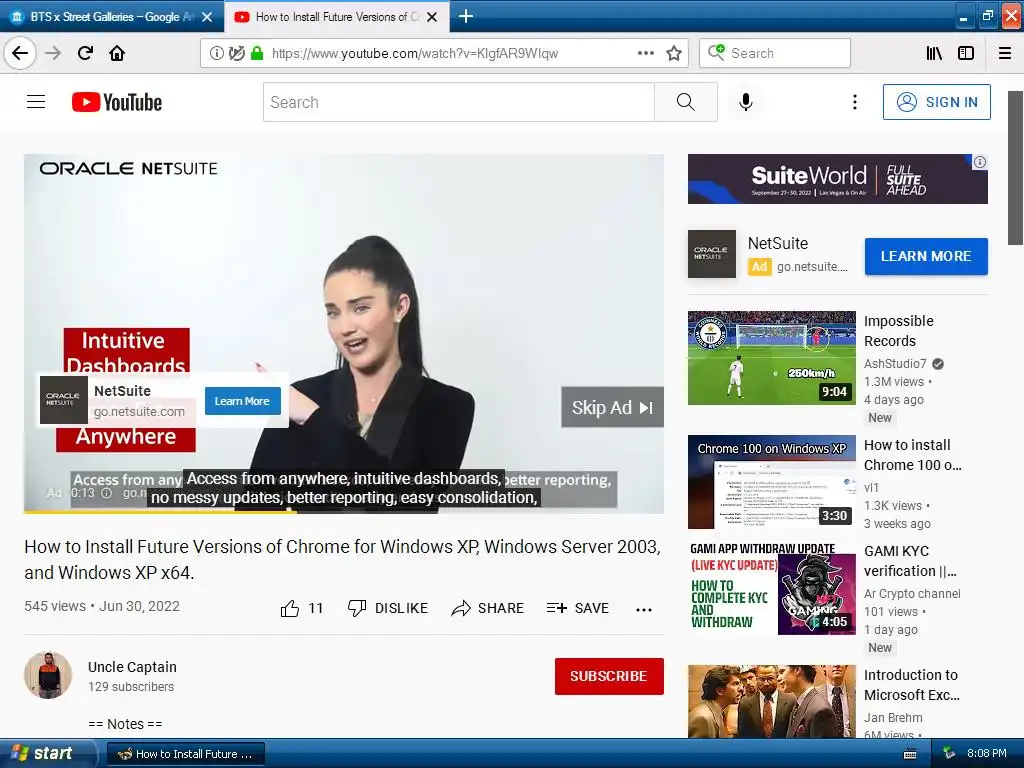The height and width of the screenshot is (768, 1024).
Task: Go to YouTube home via logo
Action: coord(117,102)
